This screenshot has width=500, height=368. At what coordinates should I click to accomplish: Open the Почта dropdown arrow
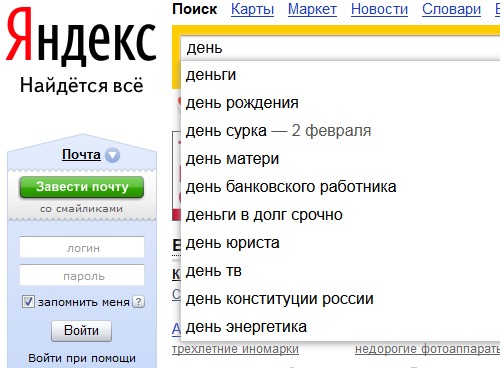(113, 155)
